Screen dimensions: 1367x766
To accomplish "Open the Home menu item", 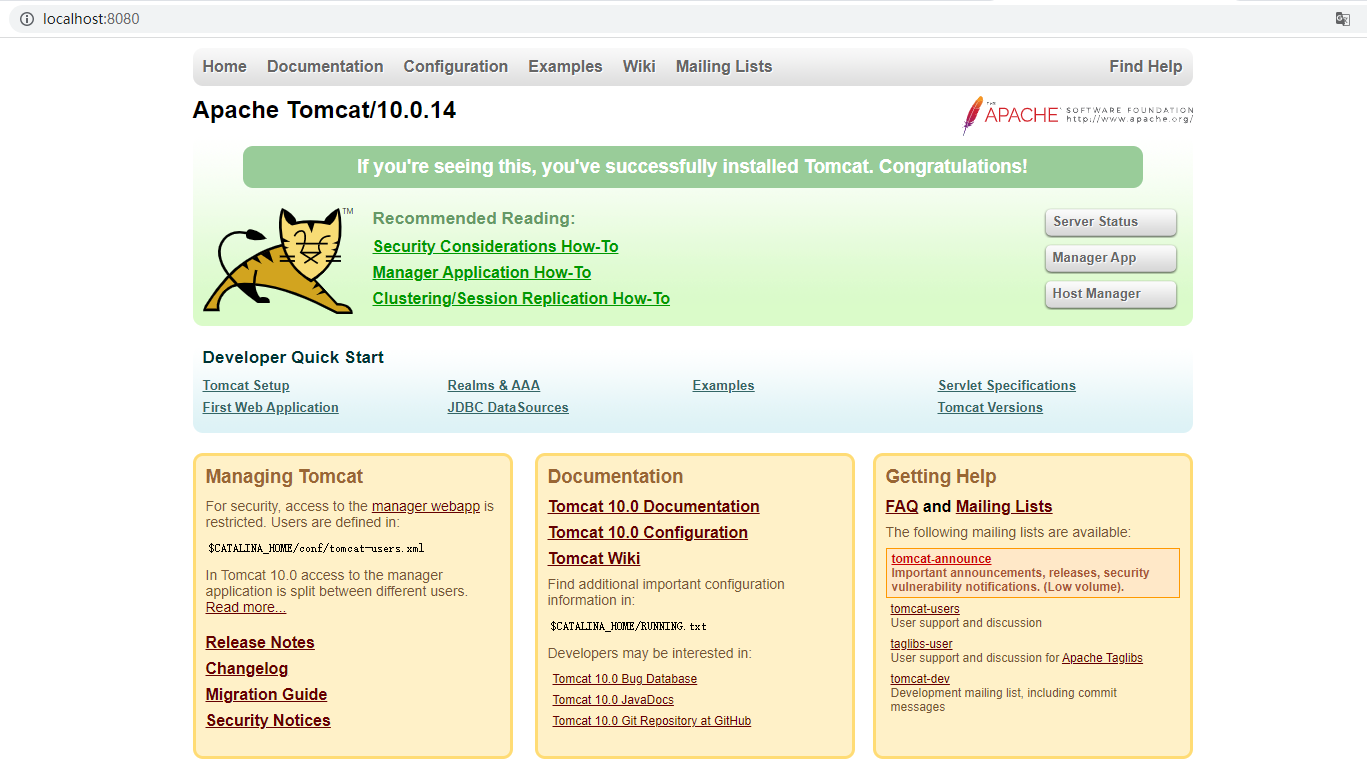I will coord(224,67).
